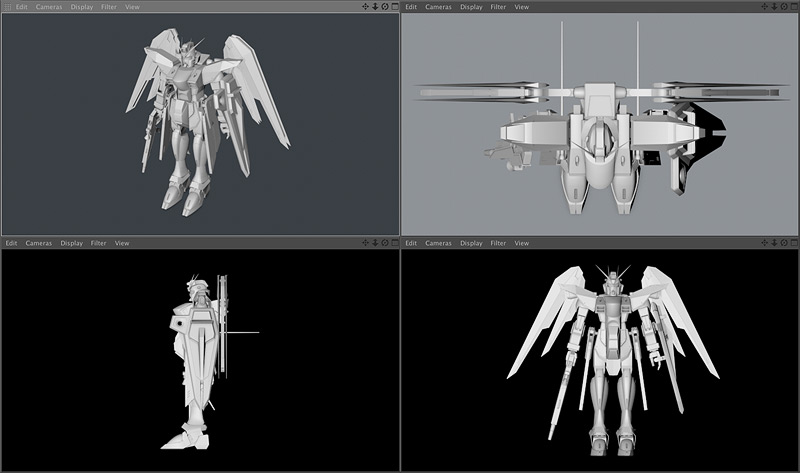Open the Edit menu in the bottom-right viewport

[411, 243]
